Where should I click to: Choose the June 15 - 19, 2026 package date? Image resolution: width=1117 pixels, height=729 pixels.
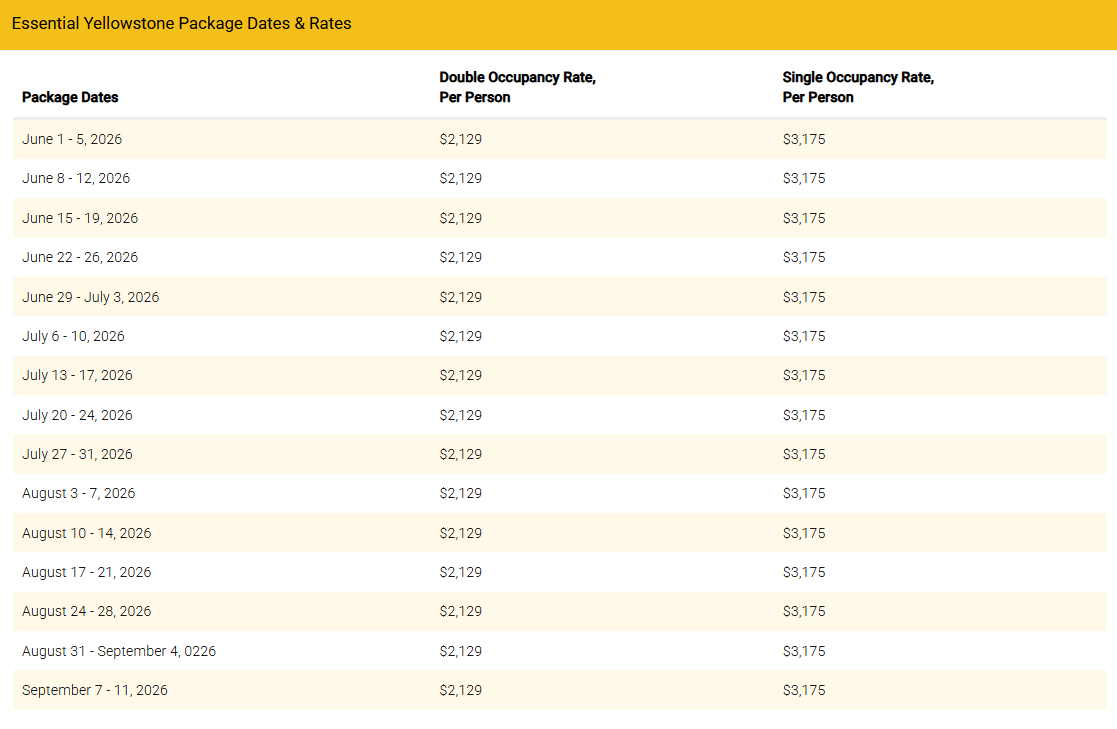[80, 218]
